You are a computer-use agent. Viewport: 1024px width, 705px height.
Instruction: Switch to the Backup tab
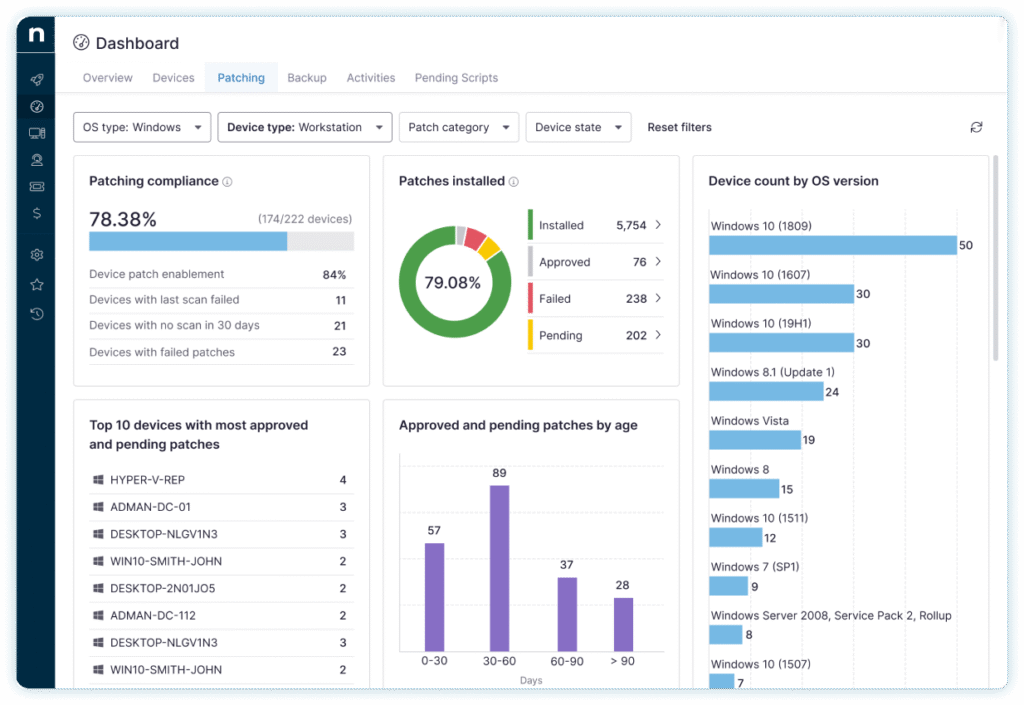tap(306, 77)
